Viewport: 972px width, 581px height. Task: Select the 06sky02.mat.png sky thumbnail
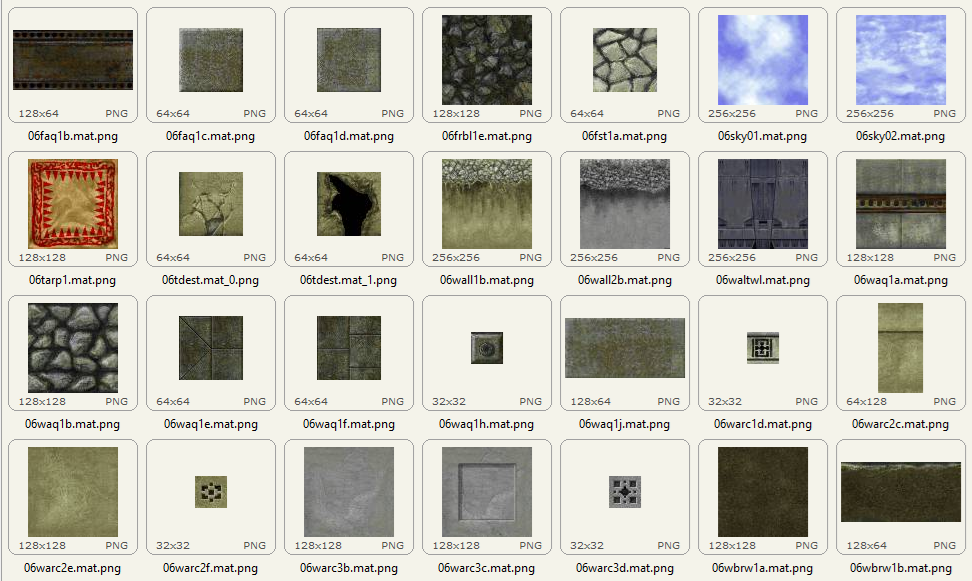901,60
